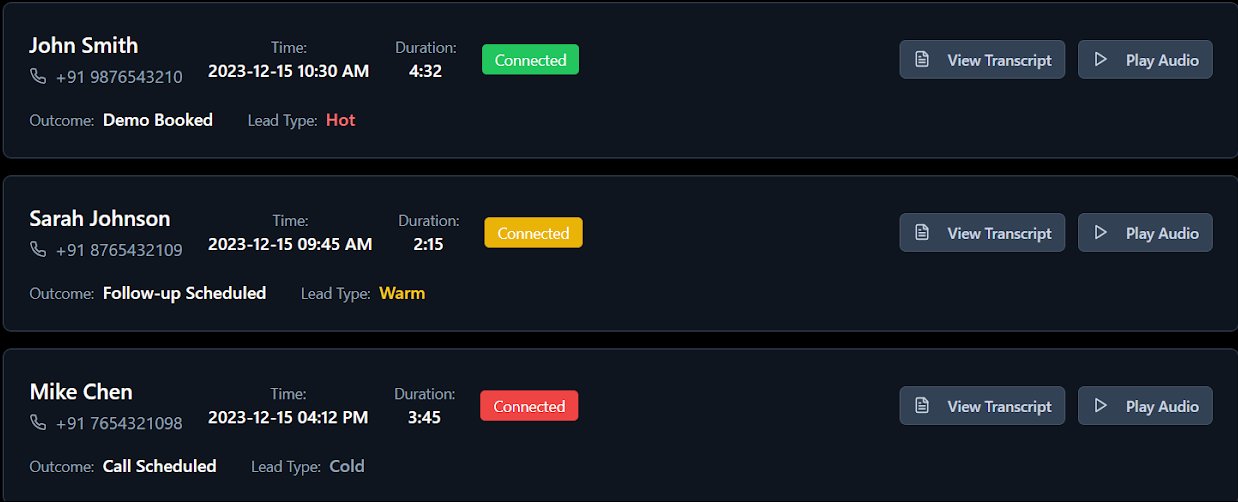Image resolution: width=1238 pixels, height=502 pixels.
Task: Play audio of Mike Chen's call
Action: (x=1145, y=406)
